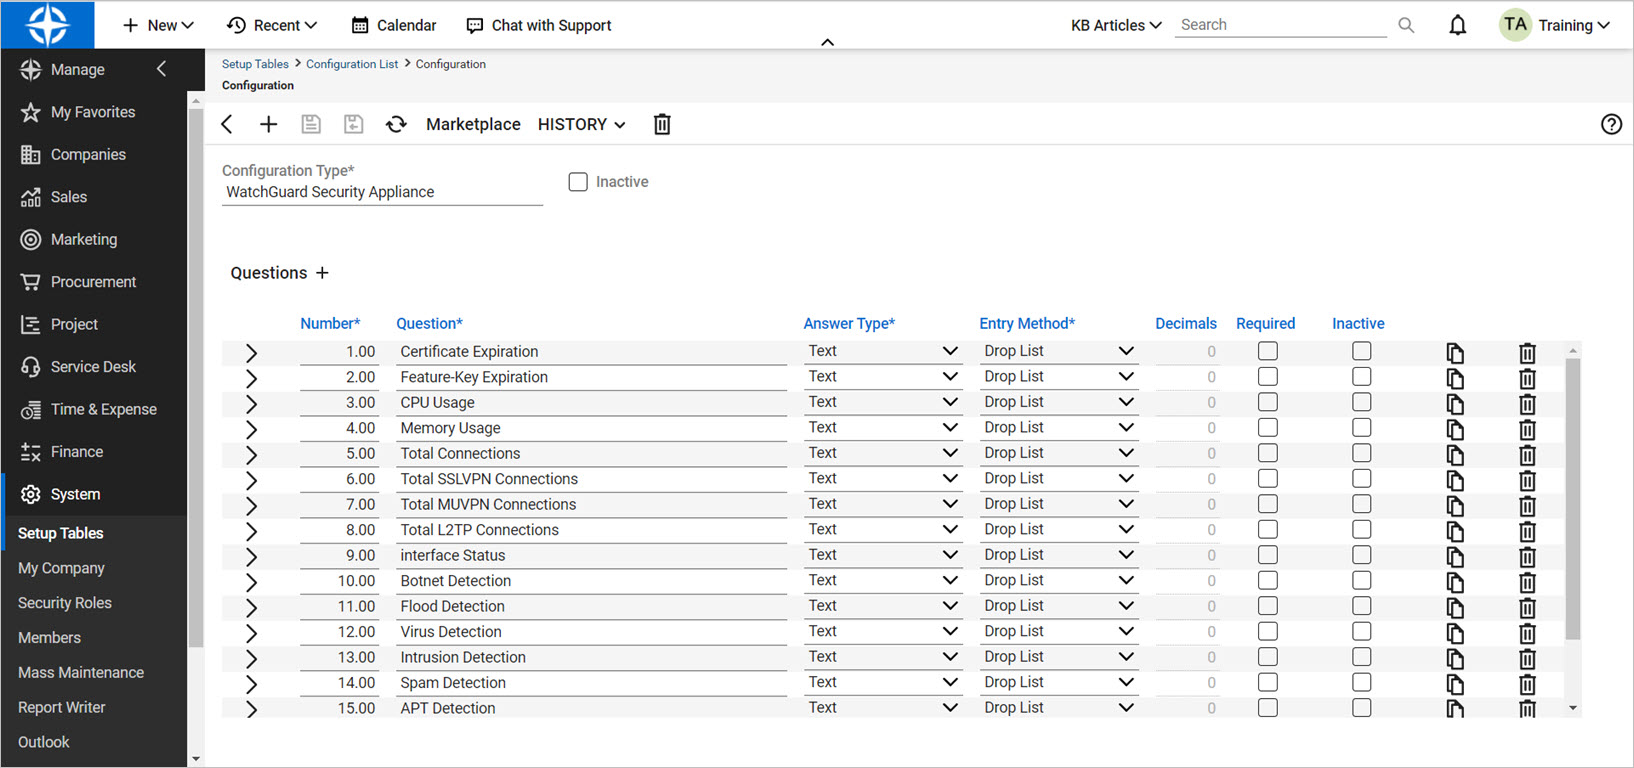1634x768 pixels.
Task: Copy the Certificate Expiration question row
Action: click(x=1455, y=353)
